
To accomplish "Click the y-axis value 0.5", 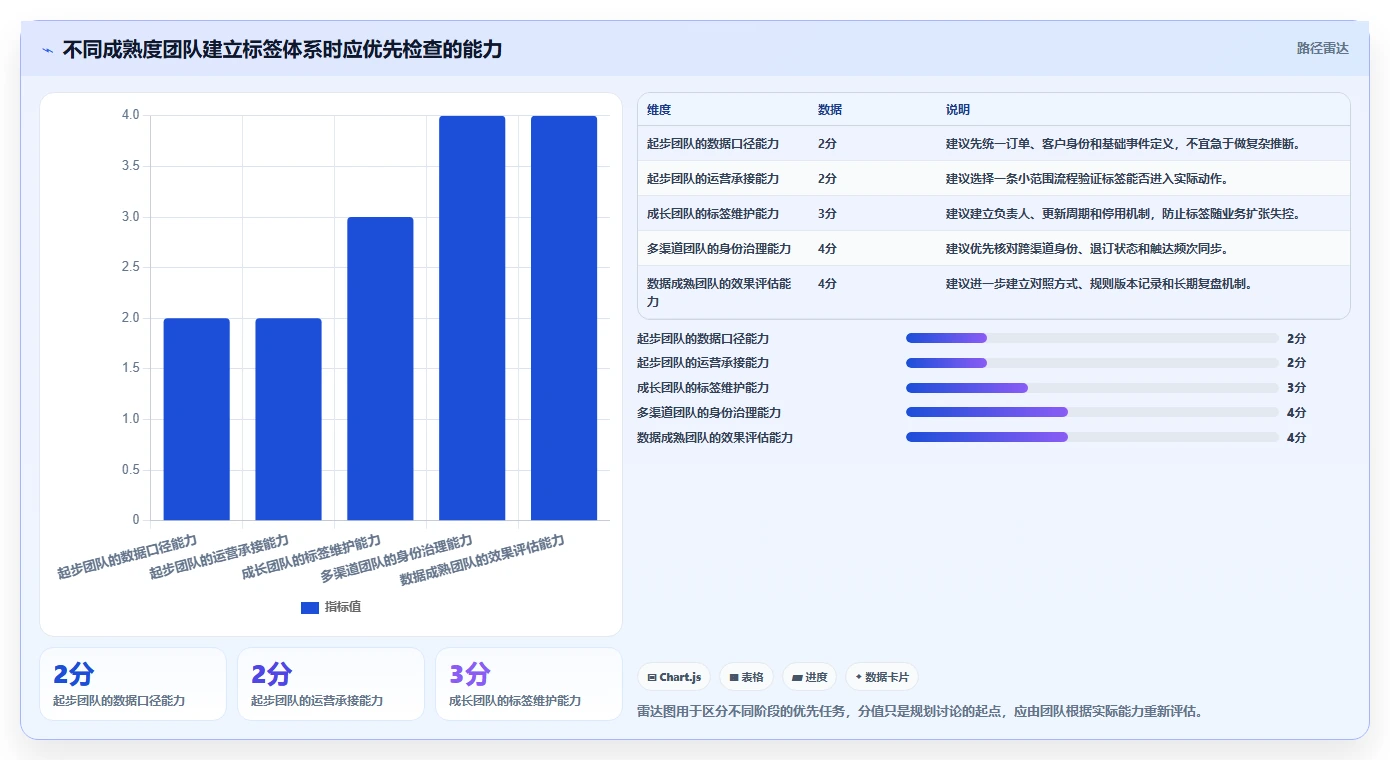I will coord(131,470).
